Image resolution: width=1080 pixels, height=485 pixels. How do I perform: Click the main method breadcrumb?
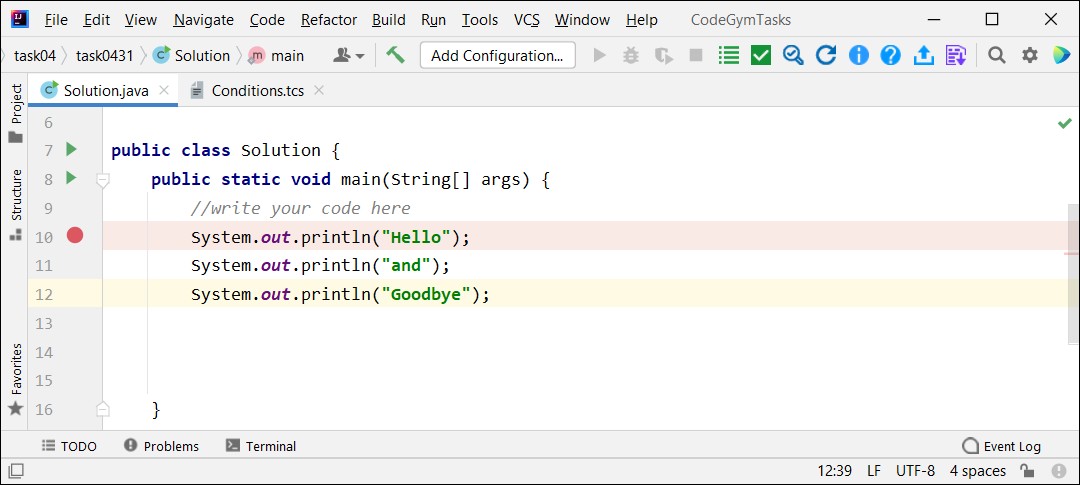point(277,56)
